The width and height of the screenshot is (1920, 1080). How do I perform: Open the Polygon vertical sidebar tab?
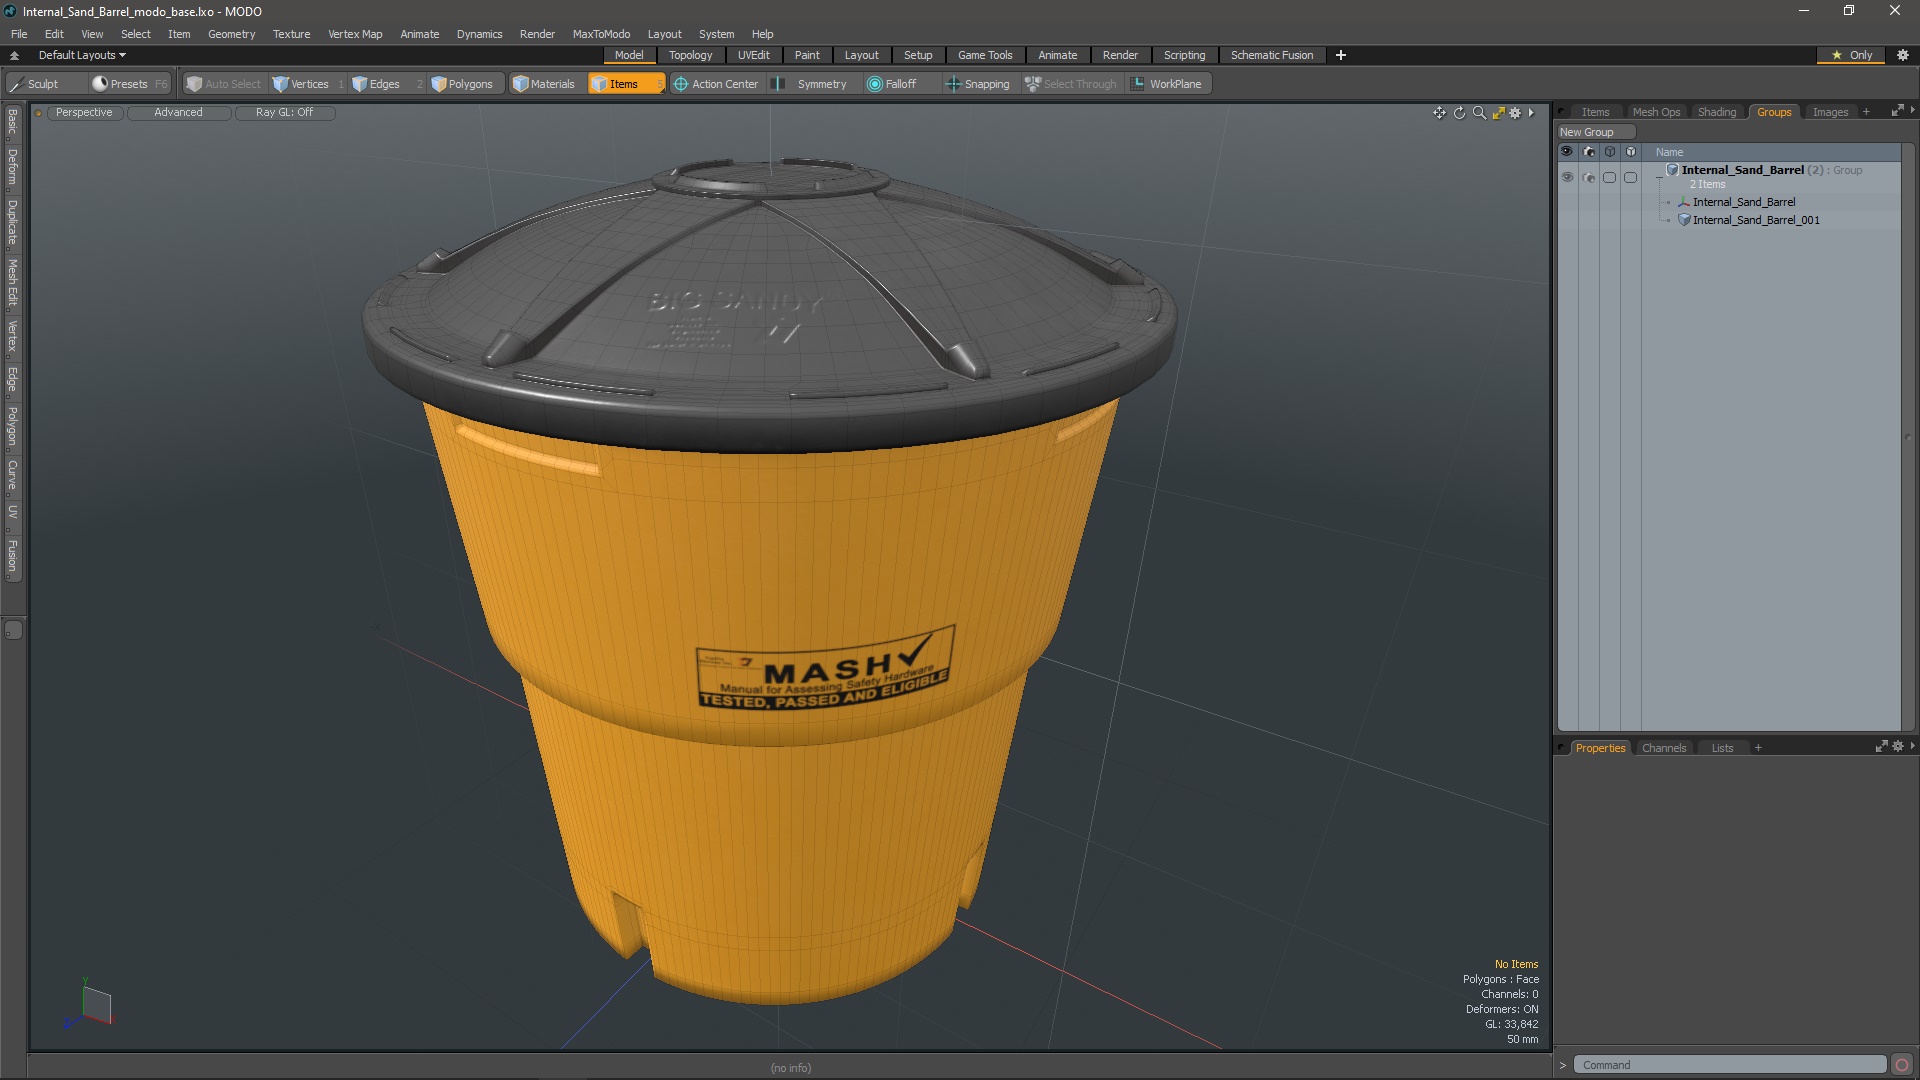pyautogui.click(x=12, y=426)
